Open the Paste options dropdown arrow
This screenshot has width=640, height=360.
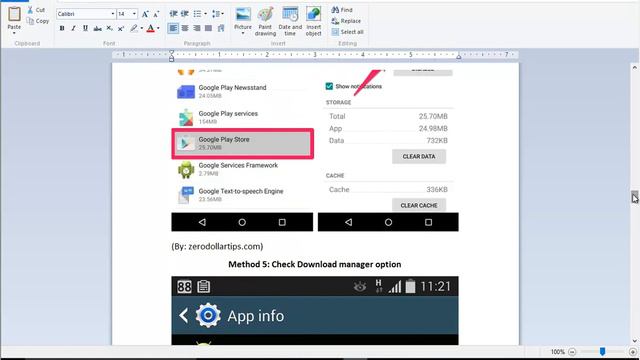[14, 33]
